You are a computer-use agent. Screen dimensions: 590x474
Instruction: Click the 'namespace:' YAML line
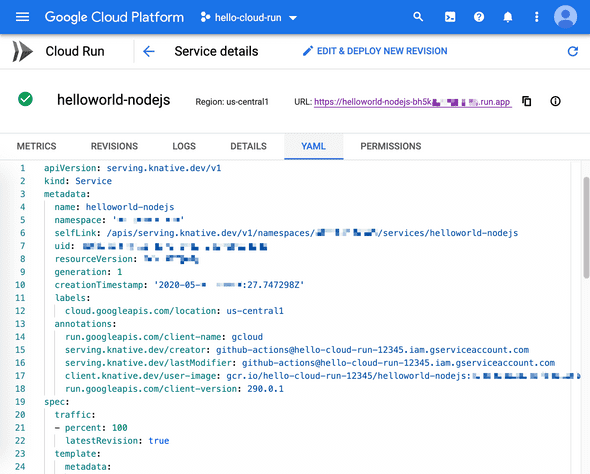tap(119, 220)
